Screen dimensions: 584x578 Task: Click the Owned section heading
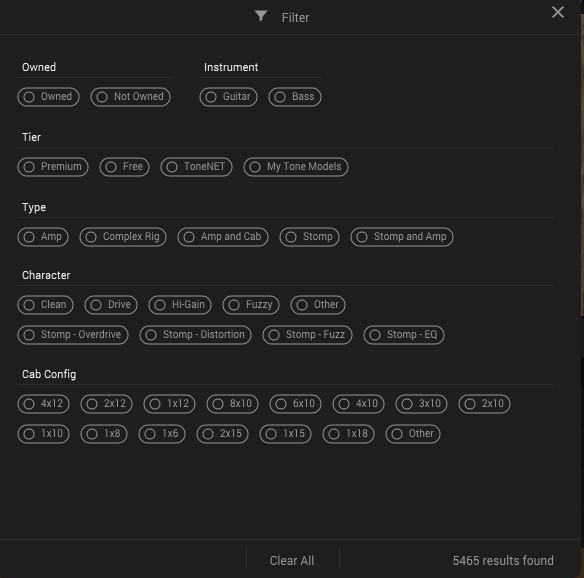39,67
